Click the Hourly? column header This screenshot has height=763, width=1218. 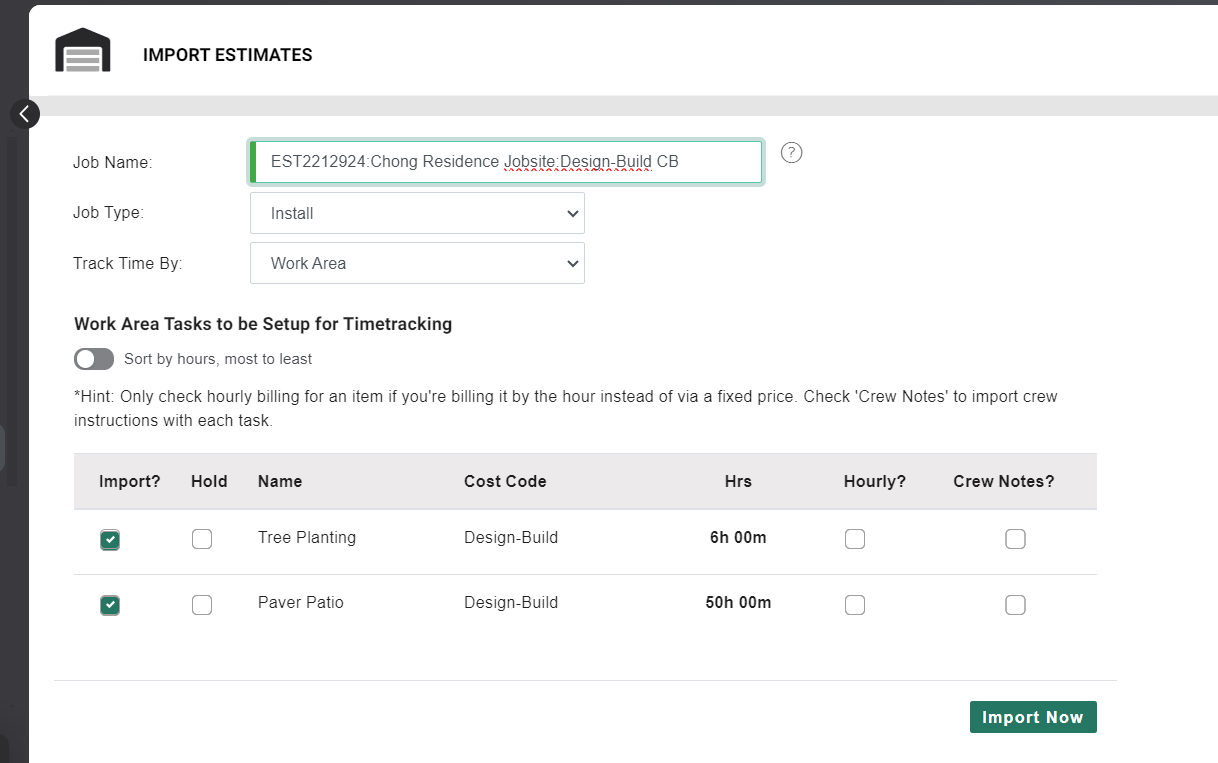pyautogui.click(x=875, y=481)
